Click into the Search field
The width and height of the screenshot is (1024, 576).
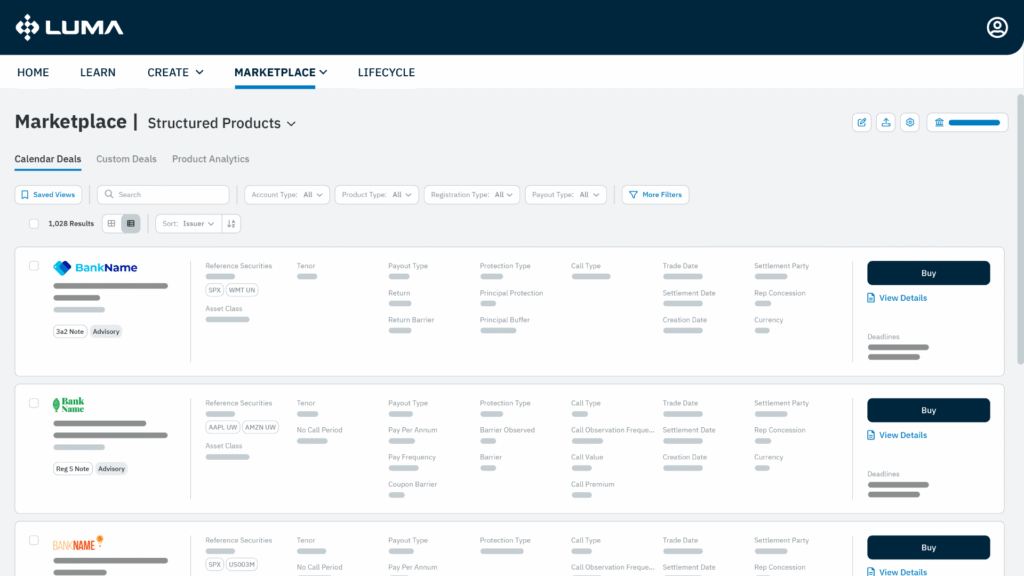163,195
